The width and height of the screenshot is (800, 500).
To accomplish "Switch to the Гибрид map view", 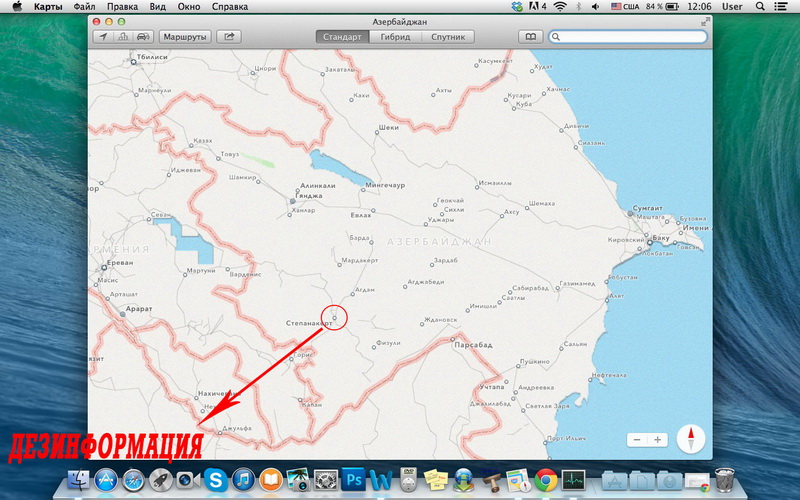I will coord(395,37).
